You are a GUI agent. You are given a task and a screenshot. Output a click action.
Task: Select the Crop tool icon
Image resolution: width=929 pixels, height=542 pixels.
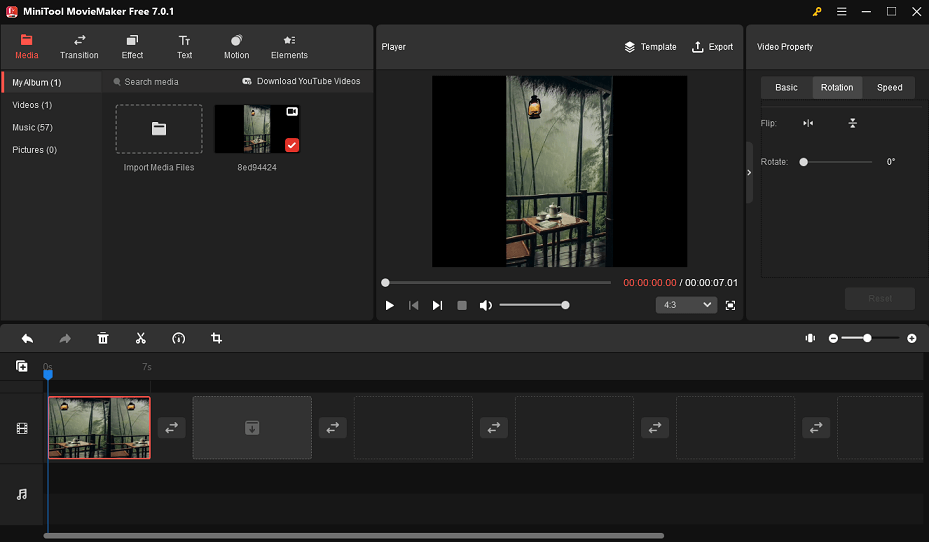click(x=216, y=339)
